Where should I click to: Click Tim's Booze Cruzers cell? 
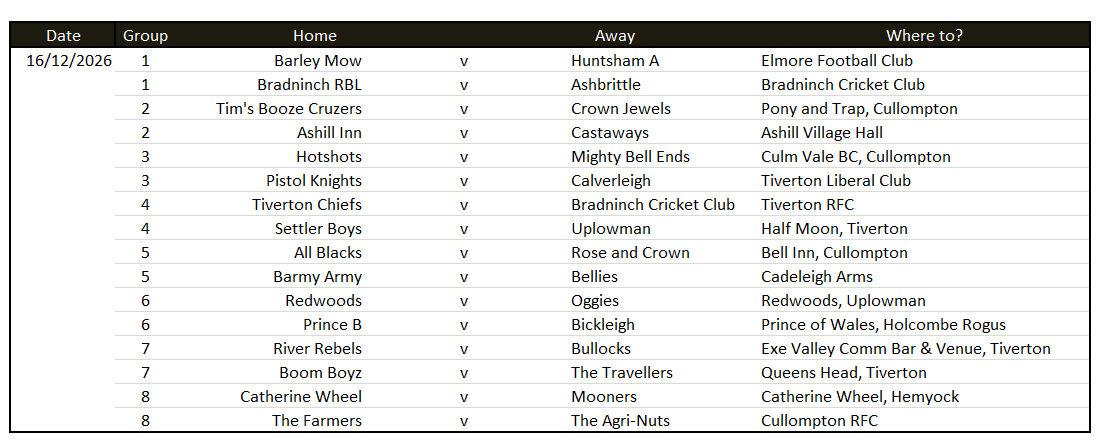point(289,109)
